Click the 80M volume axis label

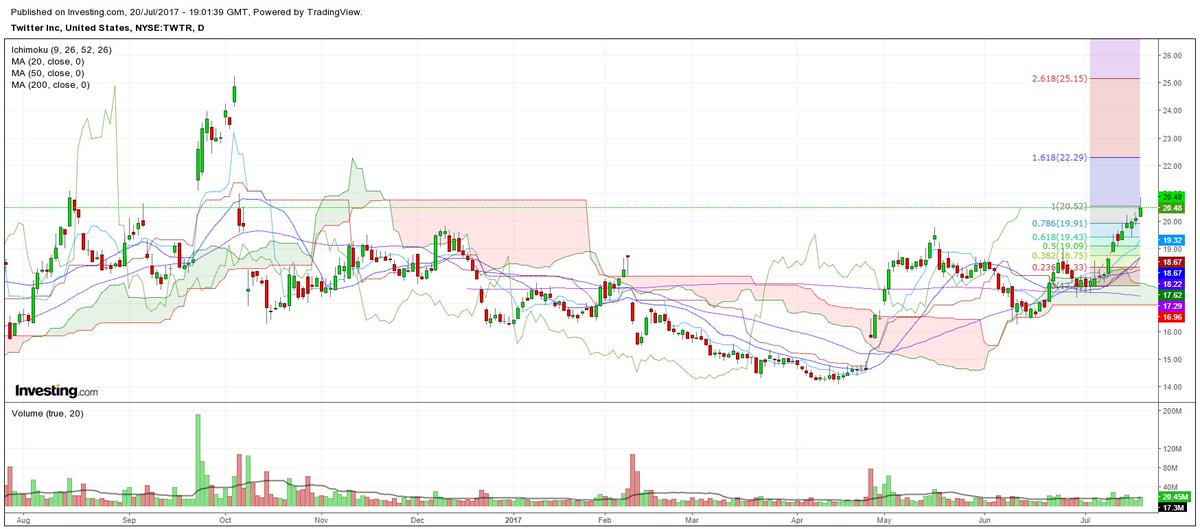1170,467
